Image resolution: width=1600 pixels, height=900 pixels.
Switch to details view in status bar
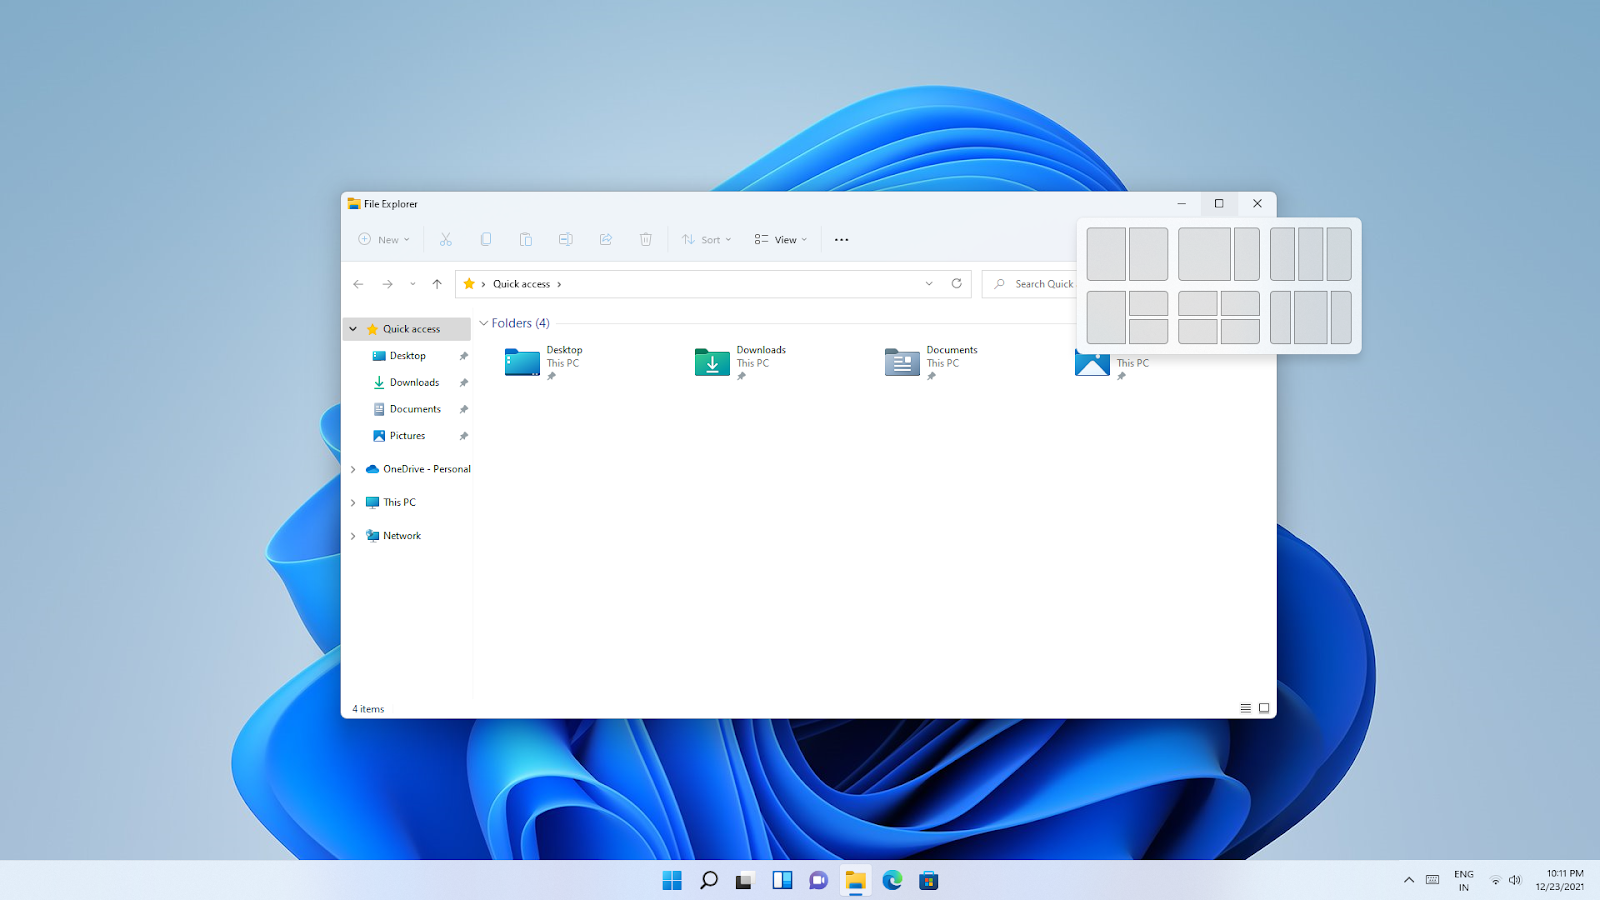pos(1246,708)
